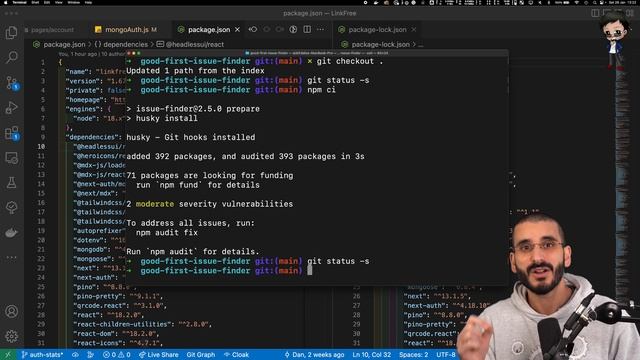Image resolution: width=640 pixels, height=360 pixels.
Task: Close the package-lock.json tab
Action: click(413, 29)
